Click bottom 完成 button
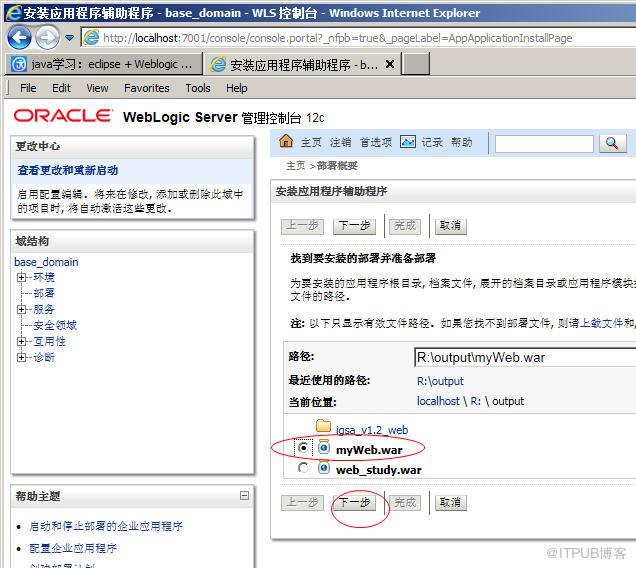 pos(405,503)
